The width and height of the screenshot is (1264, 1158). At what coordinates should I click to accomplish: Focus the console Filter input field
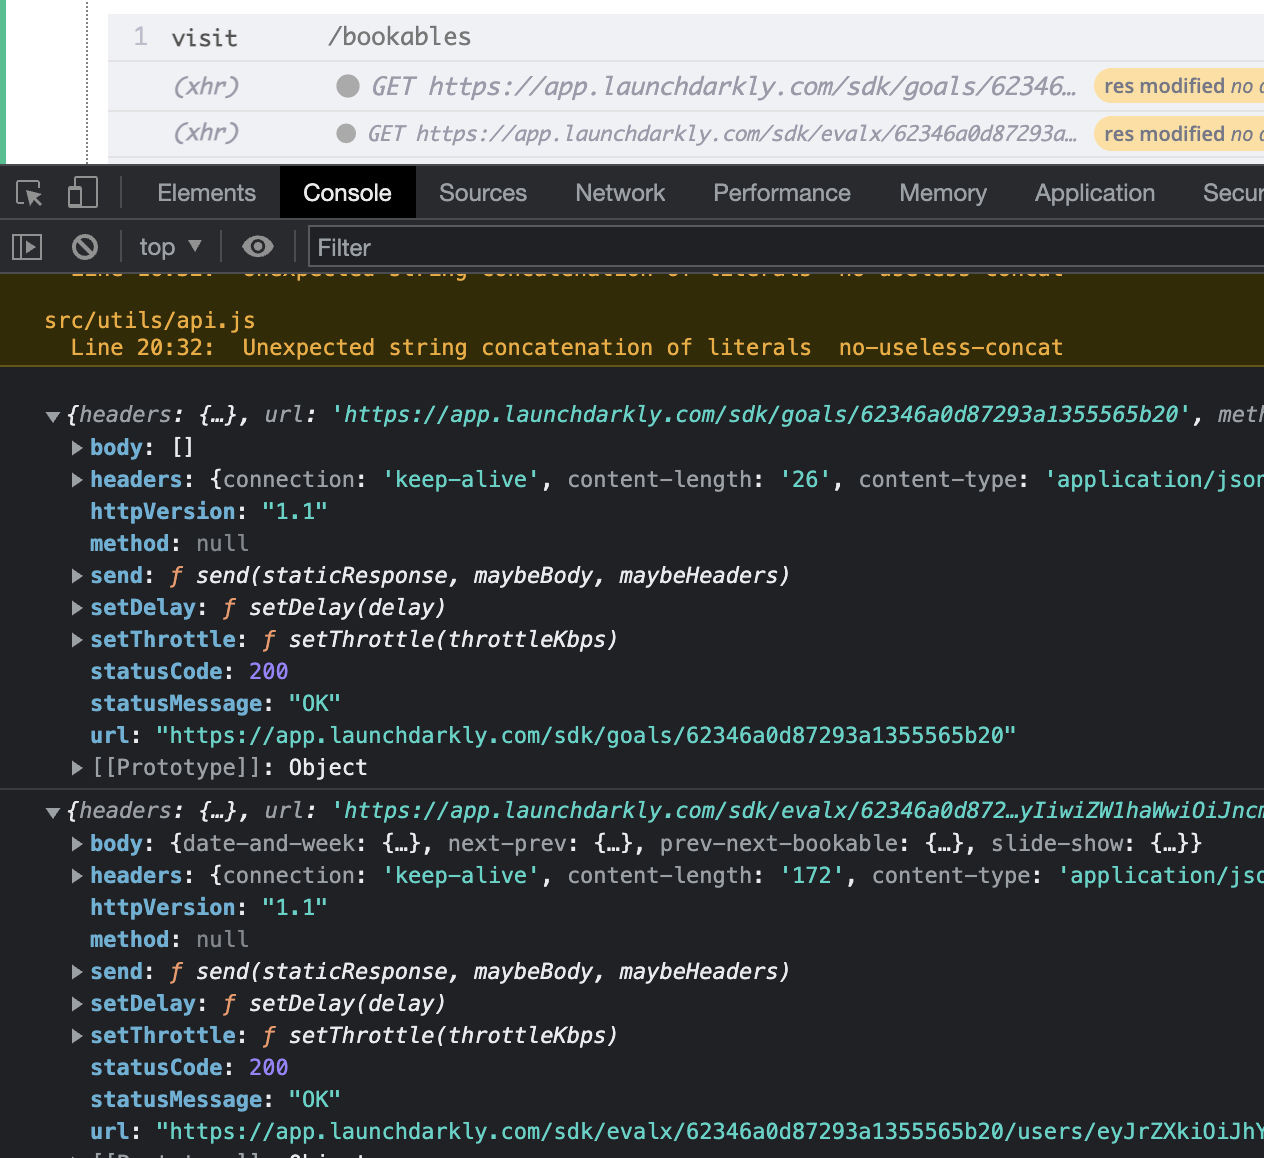786,247
